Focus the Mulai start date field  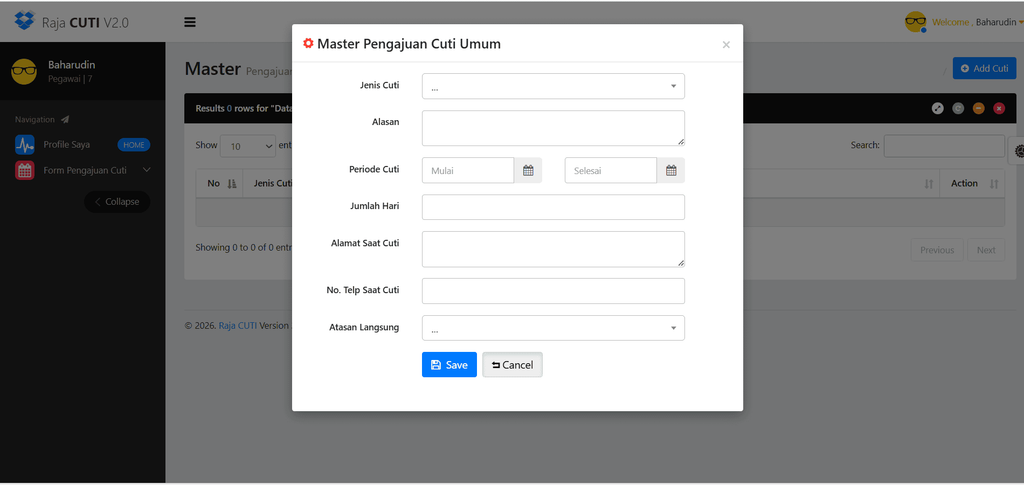click(468, 170)
